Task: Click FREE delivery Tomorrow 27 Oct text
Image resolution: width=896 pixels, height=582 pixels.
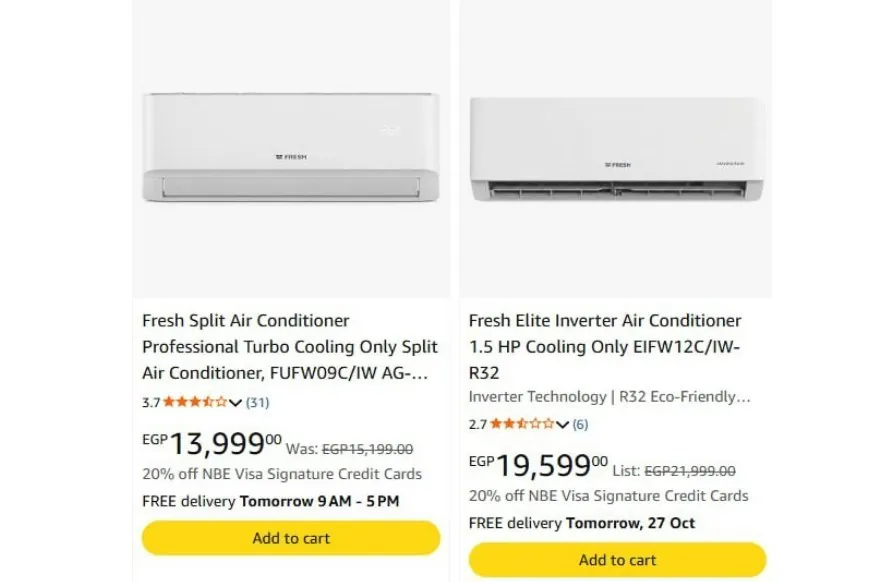Action: [x=582, y=523]
